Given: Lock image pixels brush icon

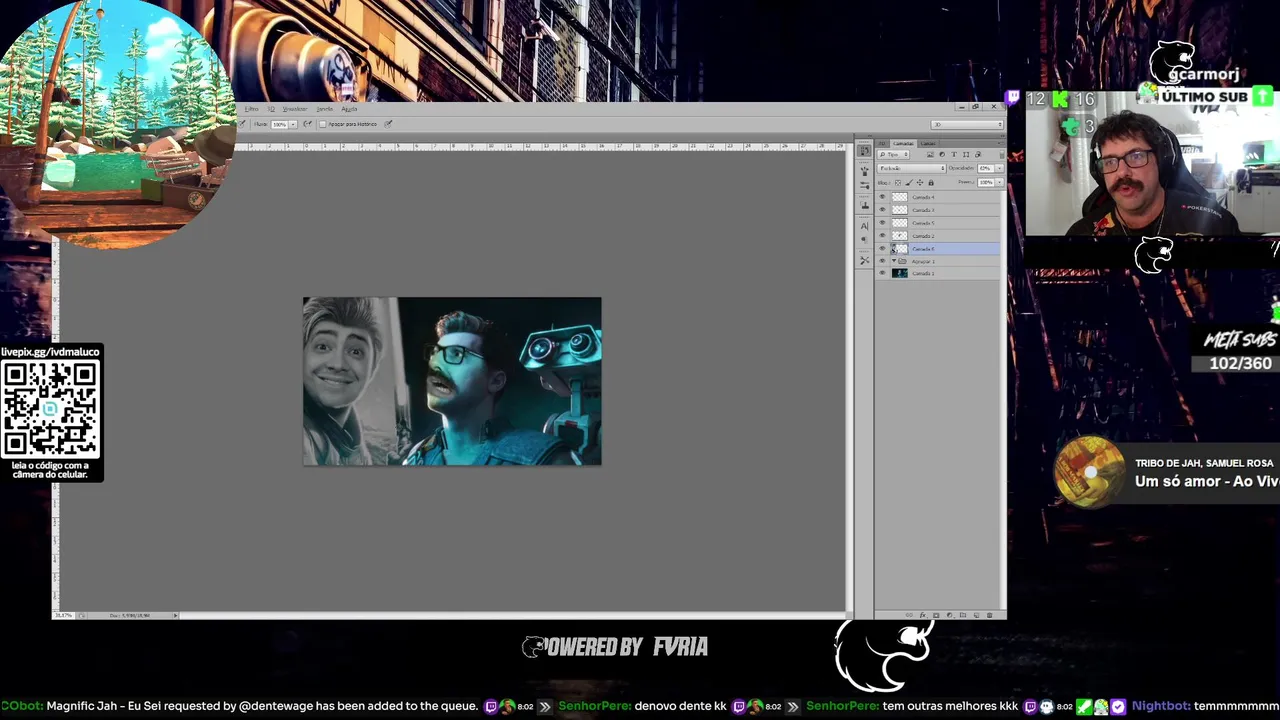Looking at the screenshot, I should (909, 183).
